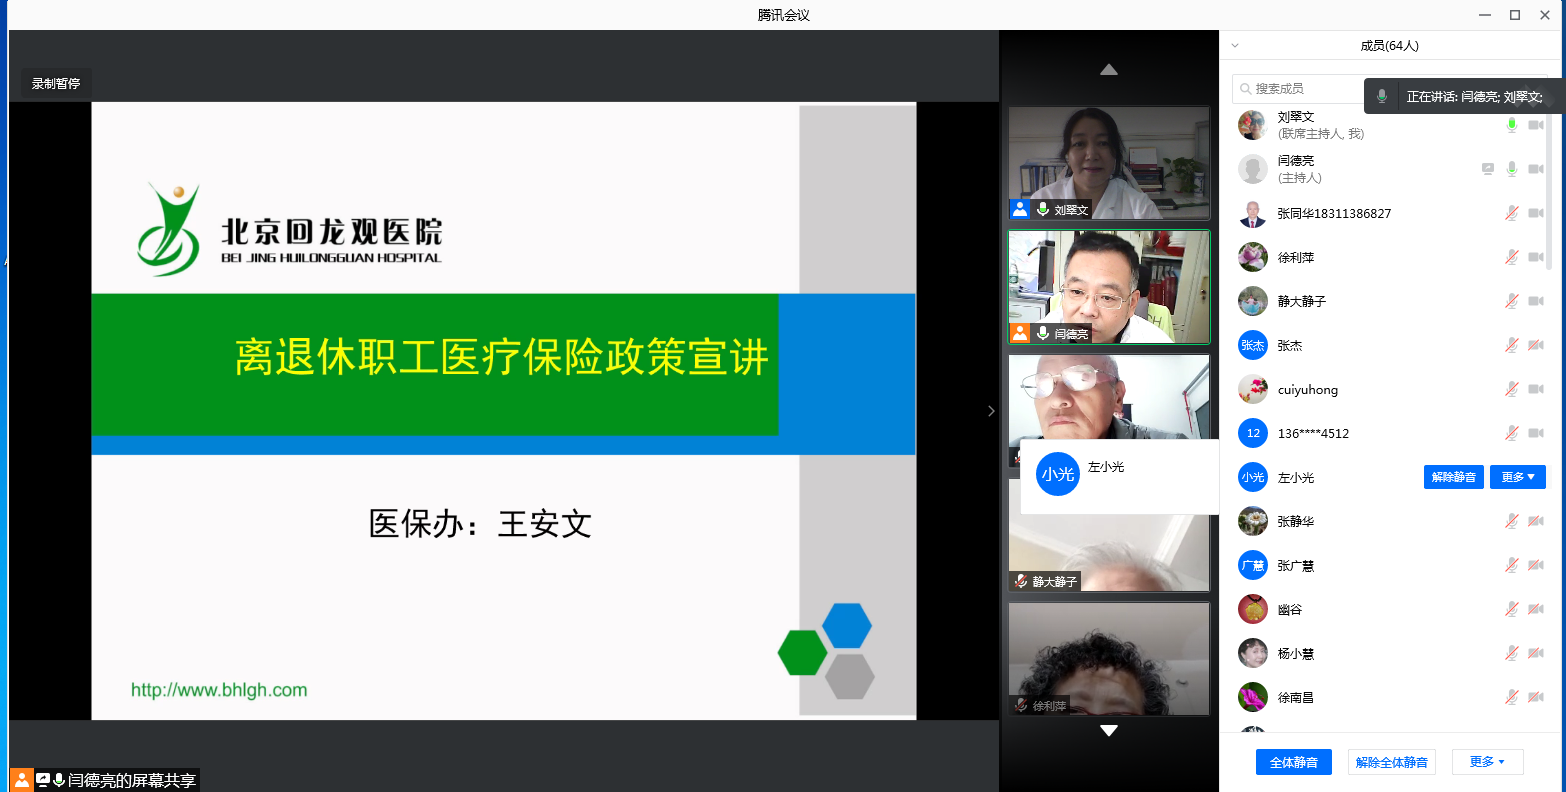This screenshot has height=792, width=1566.
Task: Open 更多 dropdown for 左小光
Action: coord(1518,477)
